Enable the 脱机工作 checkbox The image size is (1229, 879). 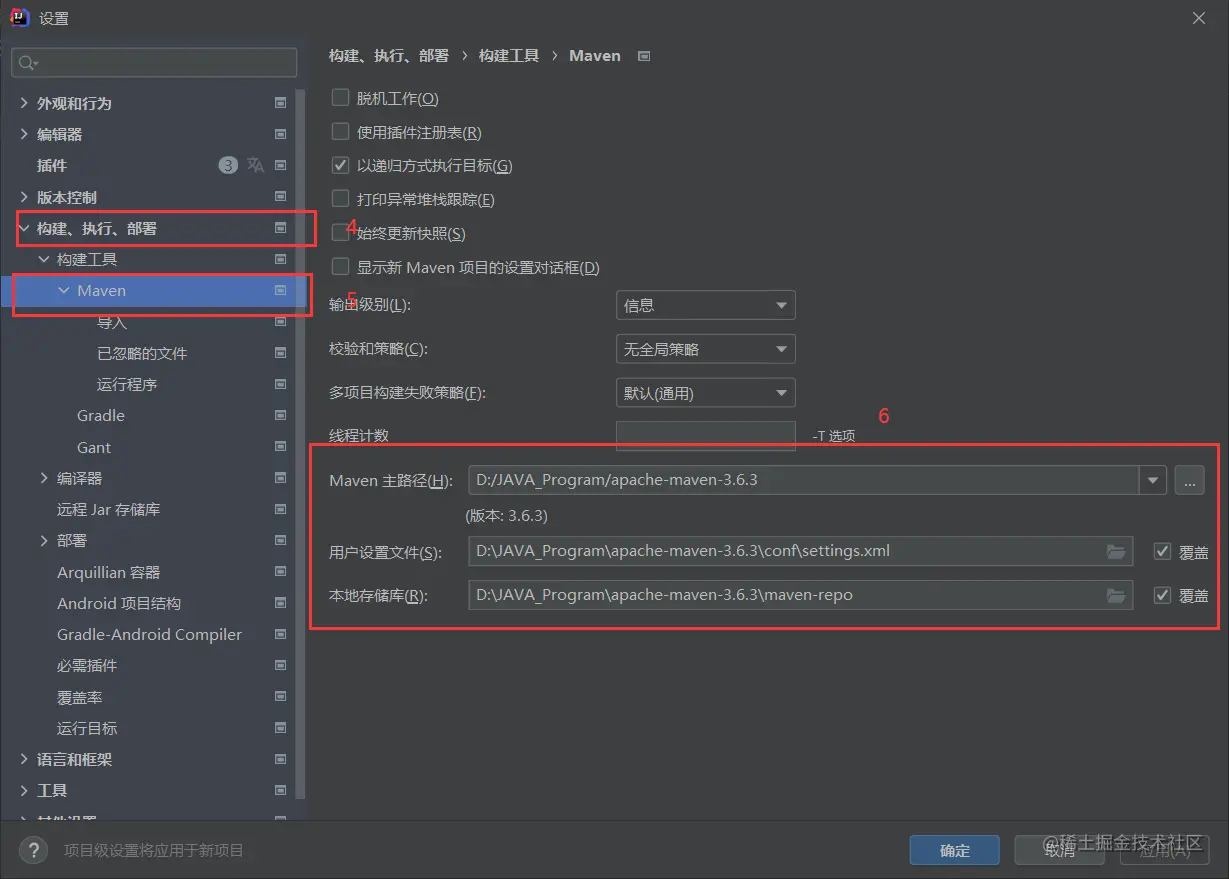click(340, 98)
